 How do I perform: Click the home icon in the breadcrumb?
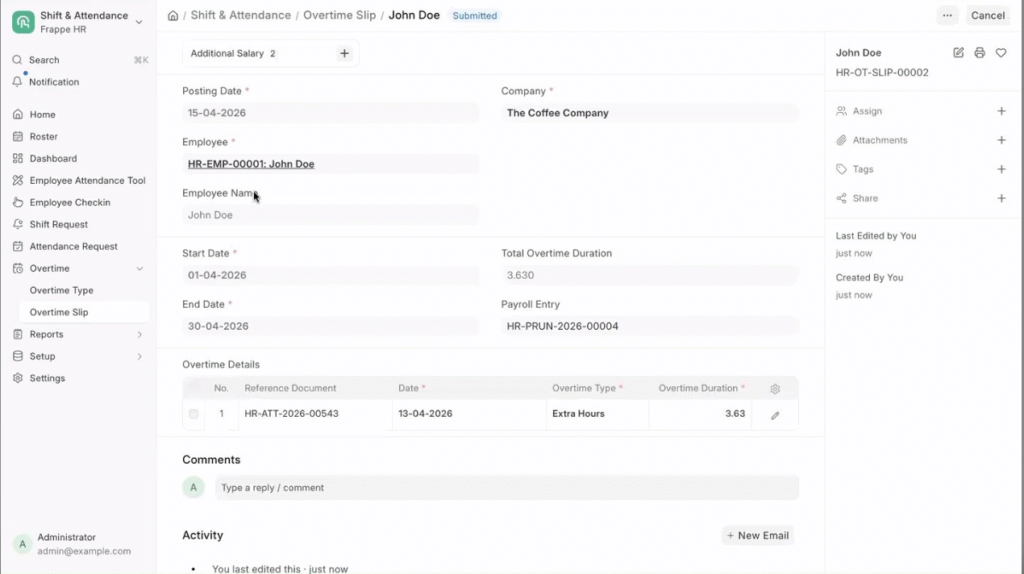(x=173, y=16)
